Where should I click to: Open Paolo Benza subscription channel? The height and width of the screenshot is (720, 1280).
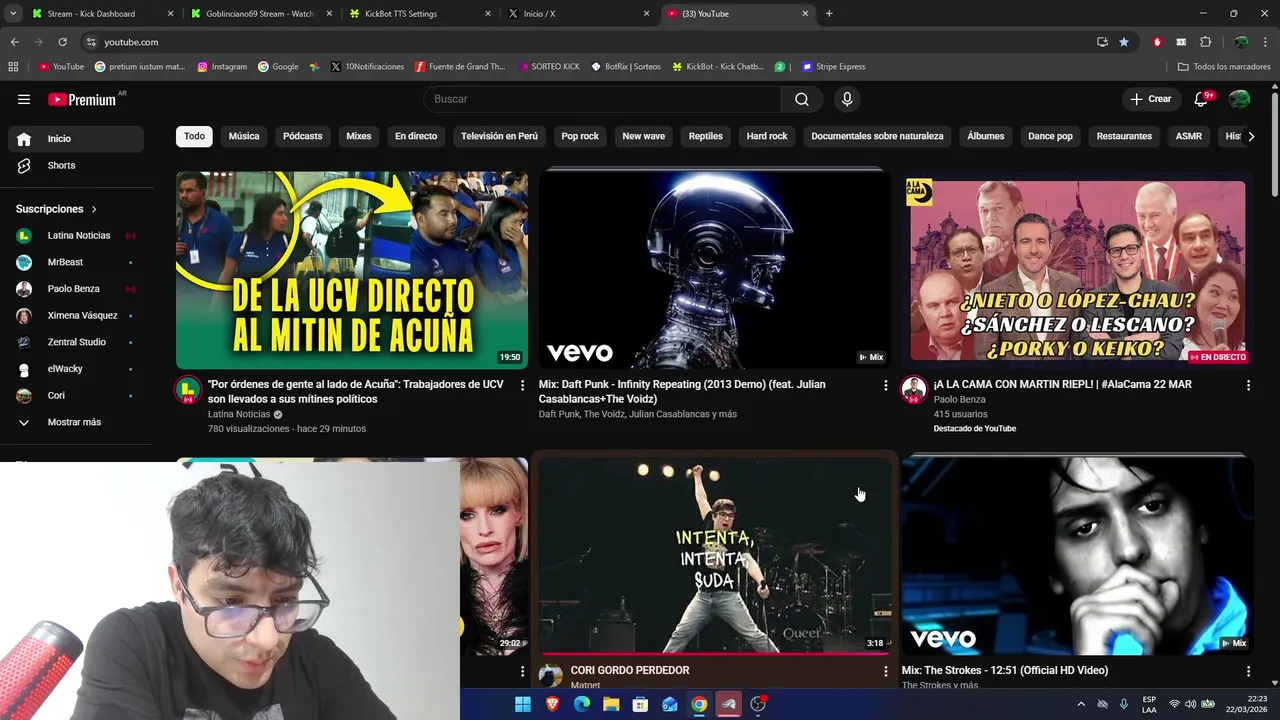click(x=76, y=289)
